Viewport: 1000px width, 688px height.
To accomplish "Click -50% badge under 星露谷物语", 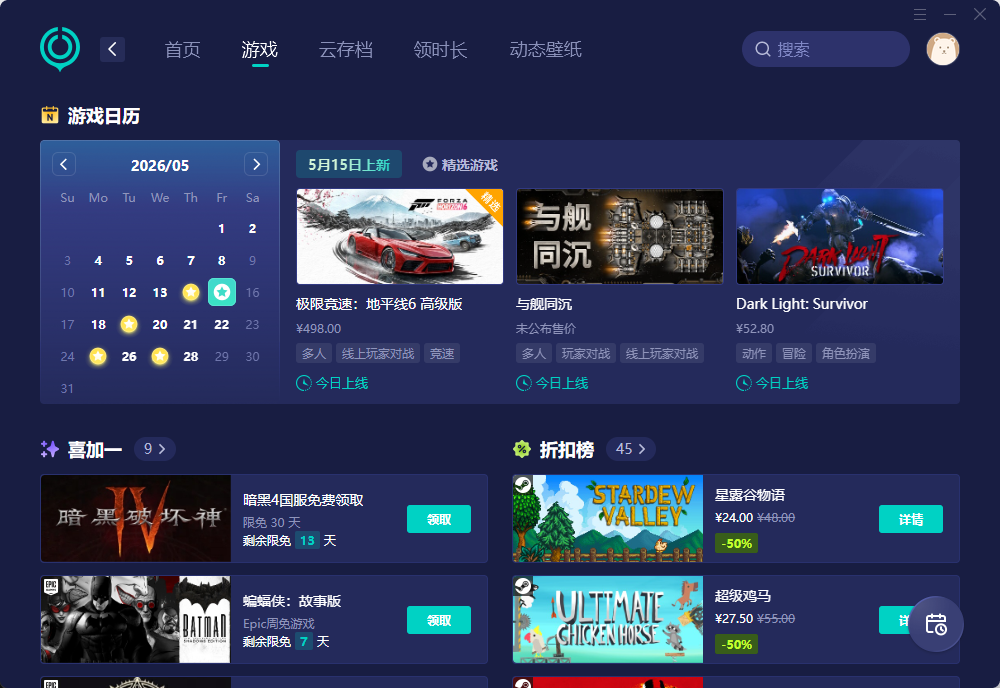I will click(737, 543).
